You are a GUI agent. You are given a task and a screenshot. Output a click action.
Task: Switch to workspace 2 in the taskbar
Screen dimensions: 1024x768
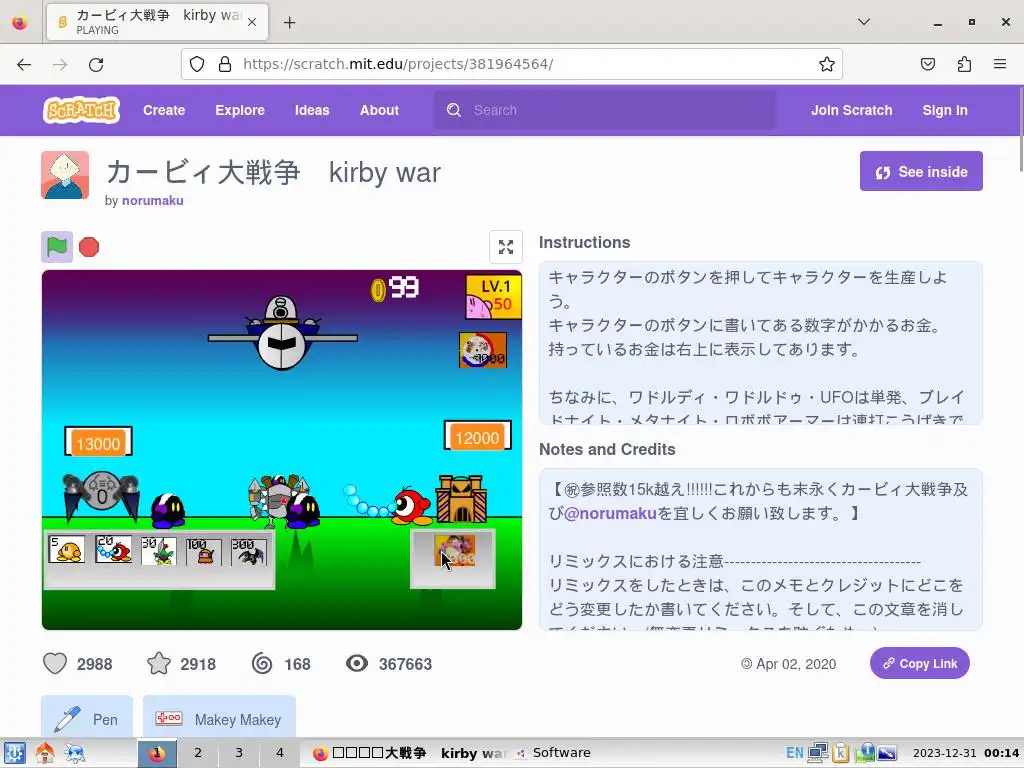point(198,753)
